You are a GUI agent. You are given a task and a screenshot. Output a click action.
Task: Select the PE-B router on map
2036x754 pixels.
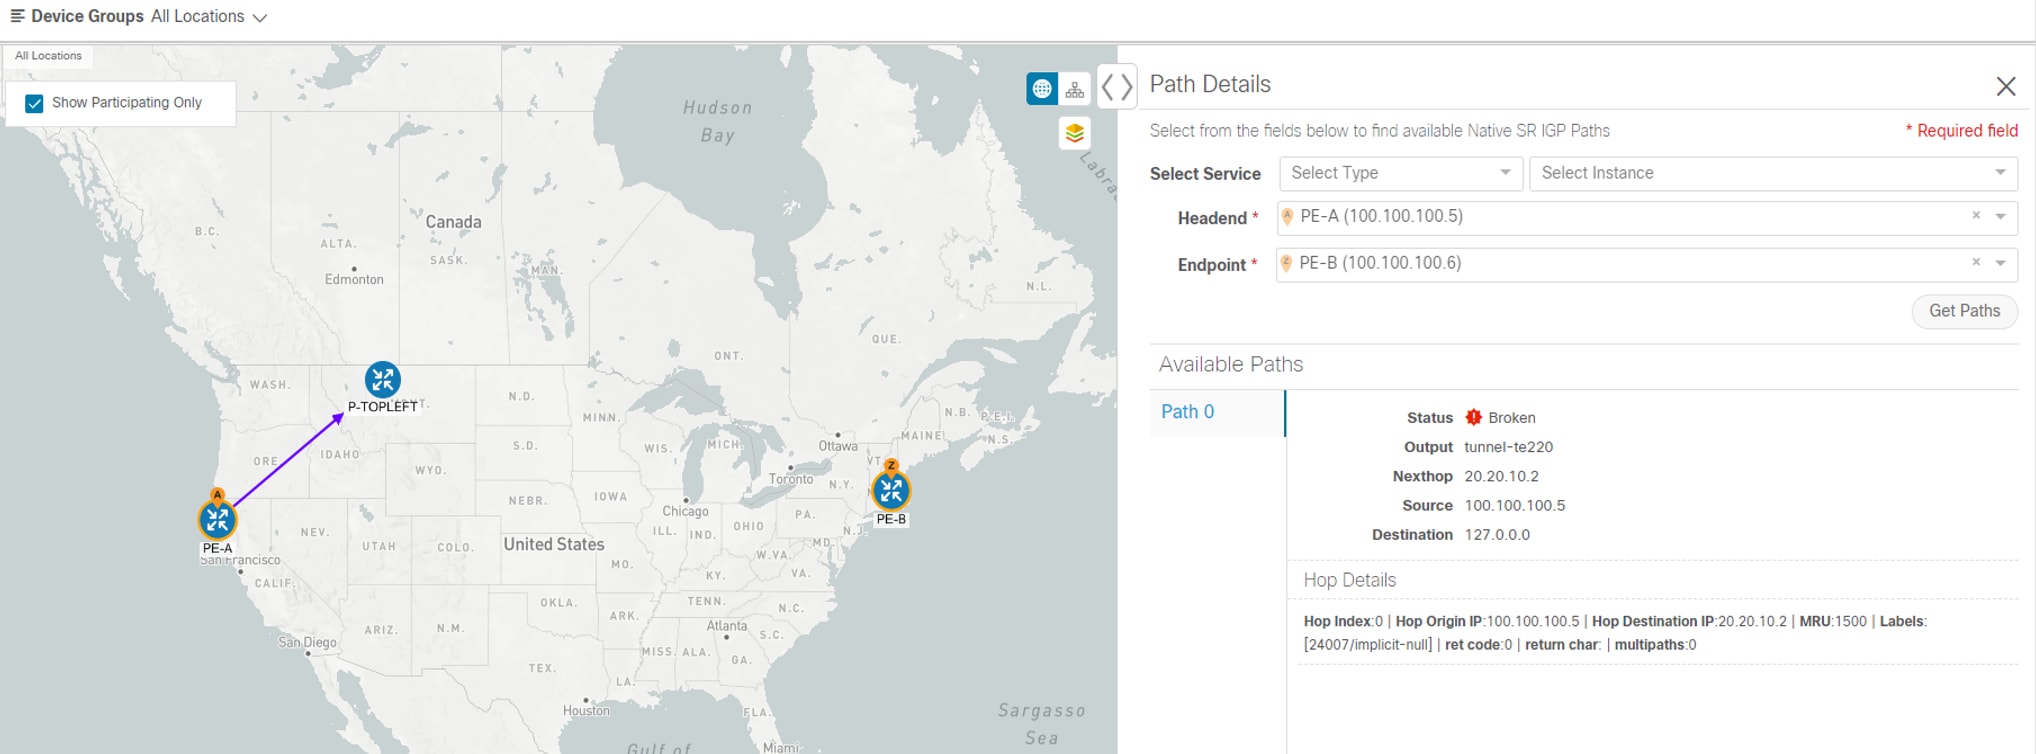[890, 491]
